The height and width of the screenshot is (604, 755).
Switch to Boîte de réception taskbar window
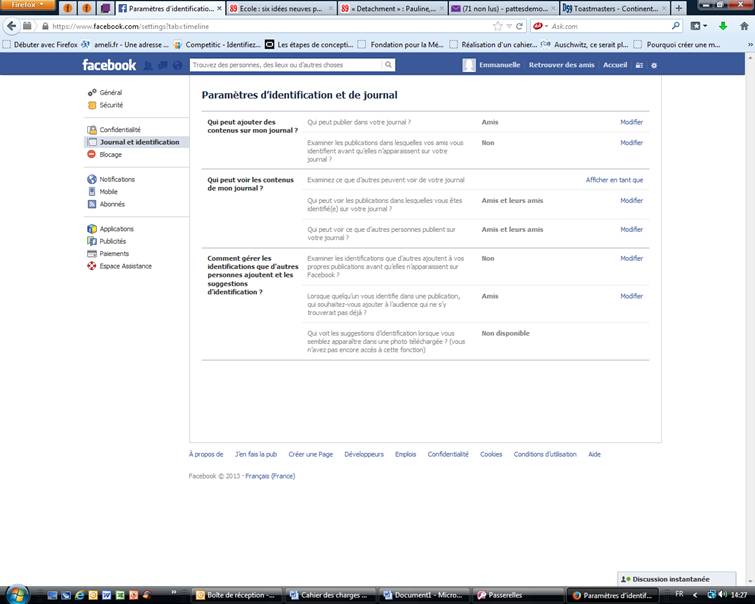(237, 595)
